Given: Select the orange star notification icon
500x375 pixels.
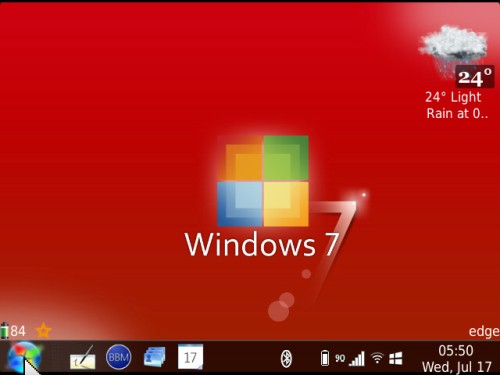Looking at the screenshot, I should [x=43, y=331].
